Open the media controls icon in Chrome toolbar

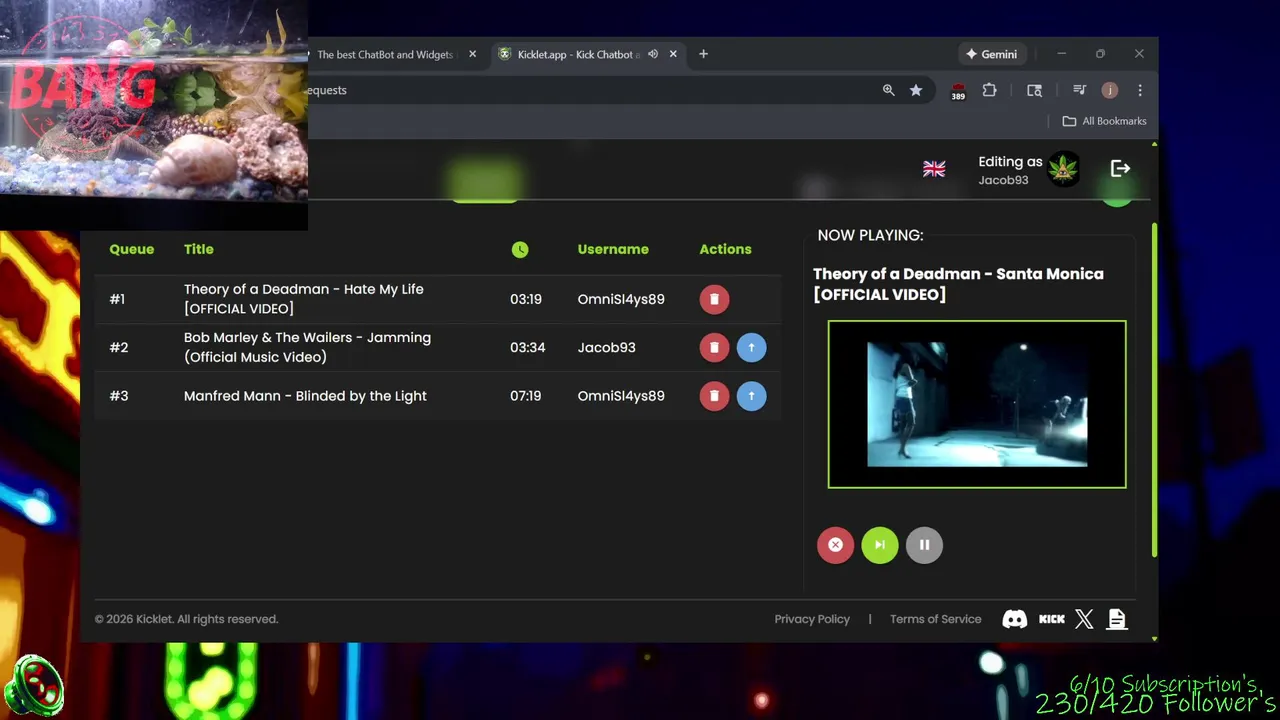pyautogui.click(x=1079, y=90)
